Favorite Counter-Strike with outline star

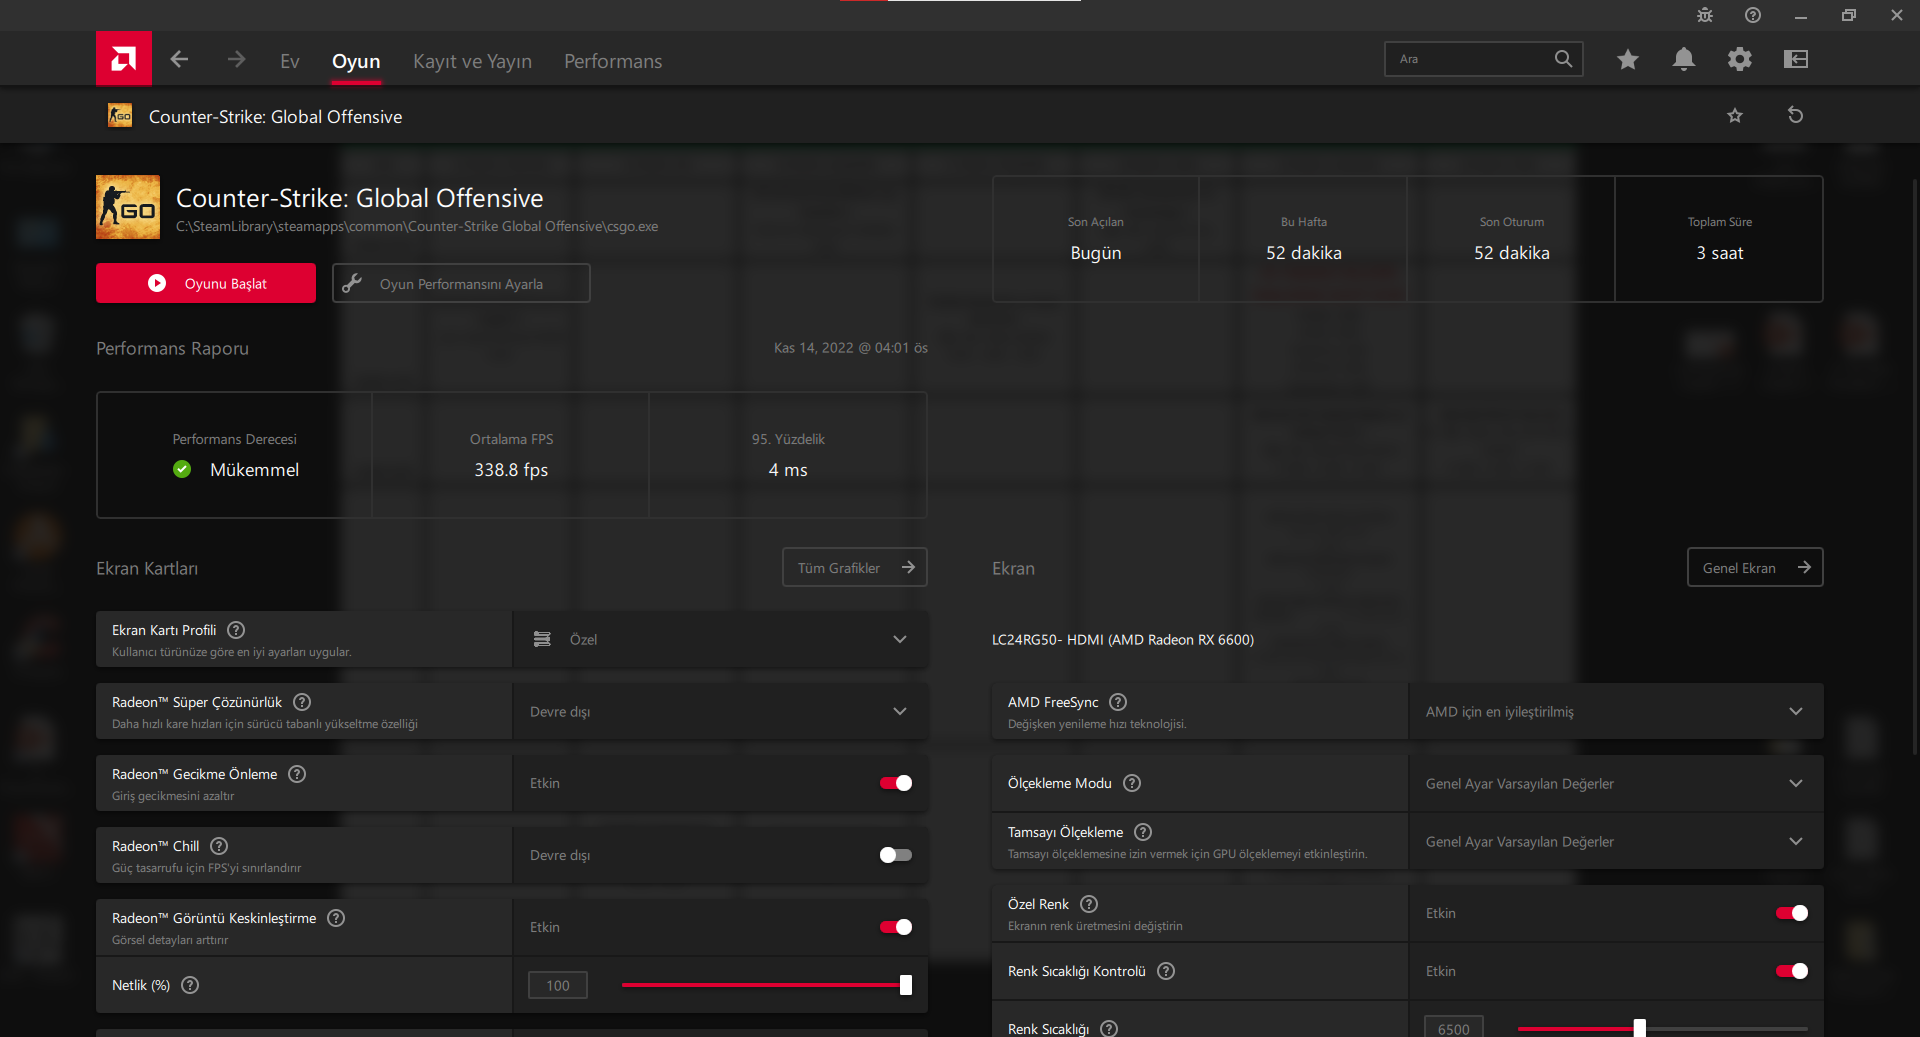[x=1735, y=116]
